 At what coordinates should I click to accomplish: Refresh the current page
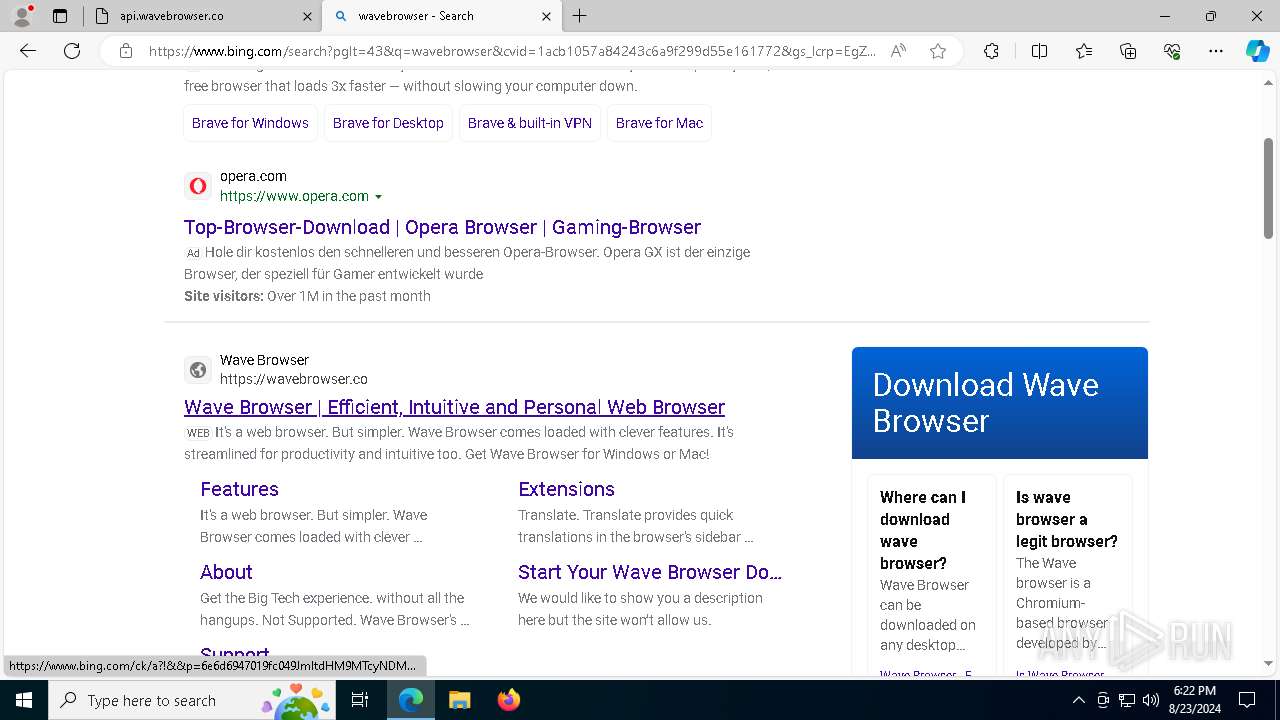pos(72,51)
